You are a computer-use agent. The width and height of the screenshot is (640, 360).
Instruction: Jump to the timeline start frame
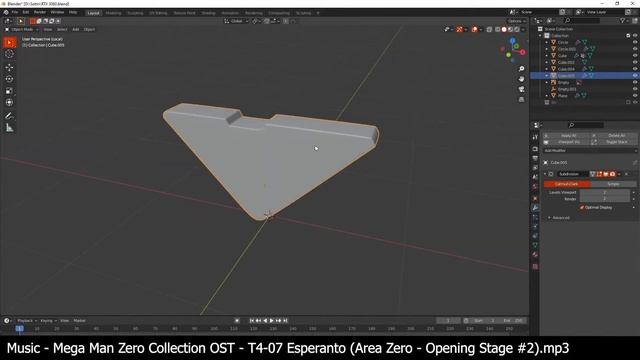click(x=251, y=321)
